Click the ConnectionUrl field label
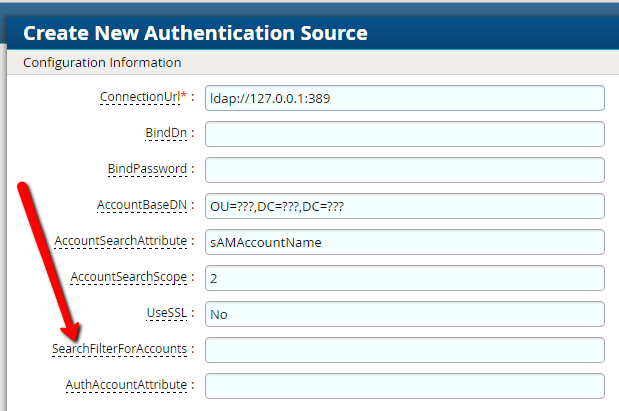This screenshot has height=411, width=619. [x=139, y=98]
